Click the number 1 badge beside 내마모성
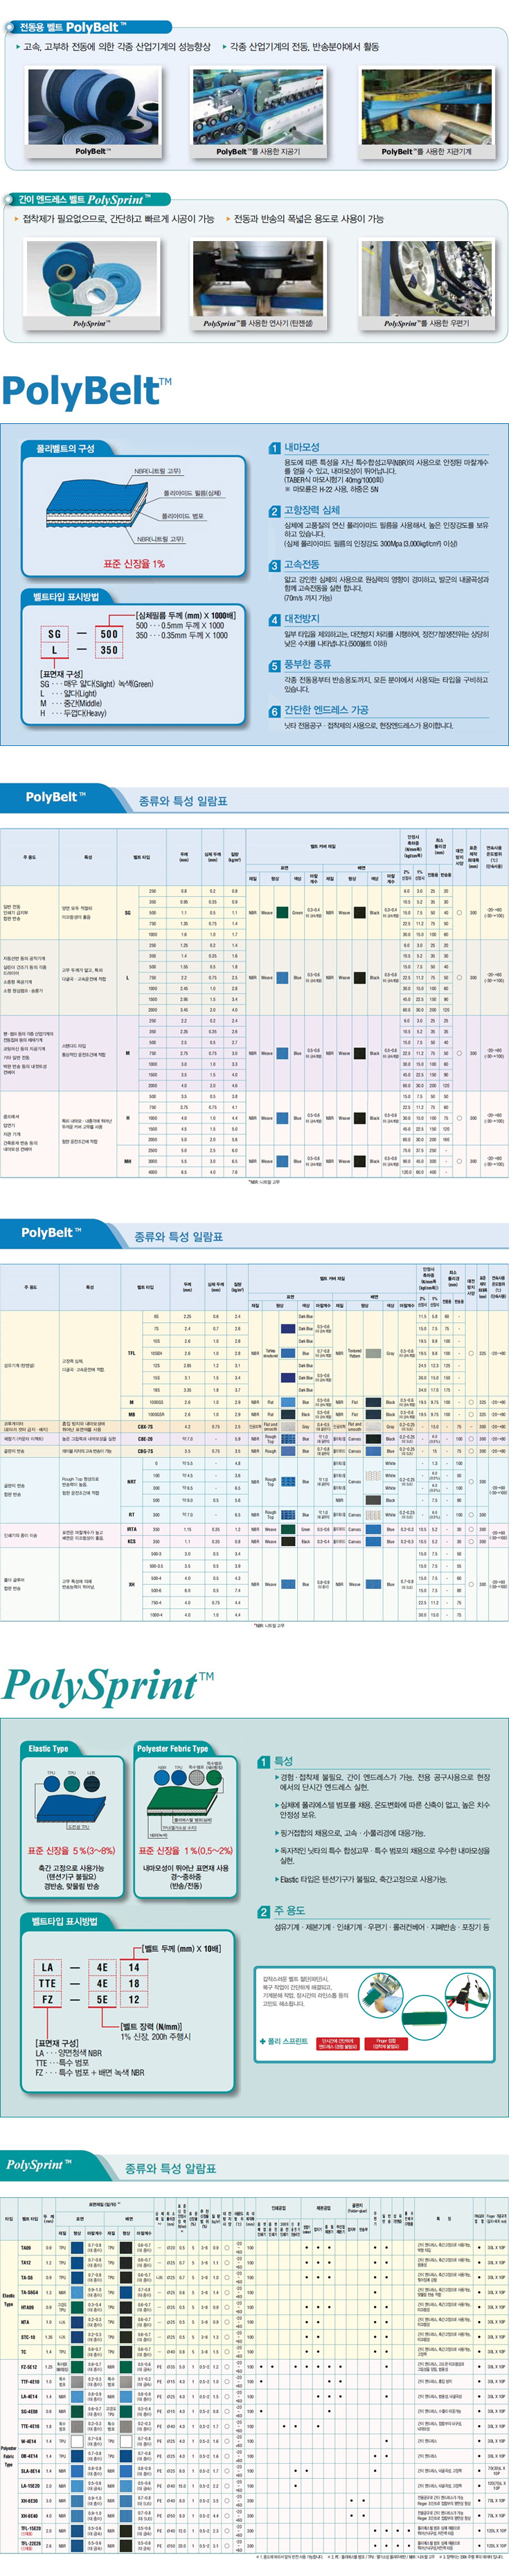The width and height of the screenshot is (509, 2576). pyautogui.click(x=274, y=448)
